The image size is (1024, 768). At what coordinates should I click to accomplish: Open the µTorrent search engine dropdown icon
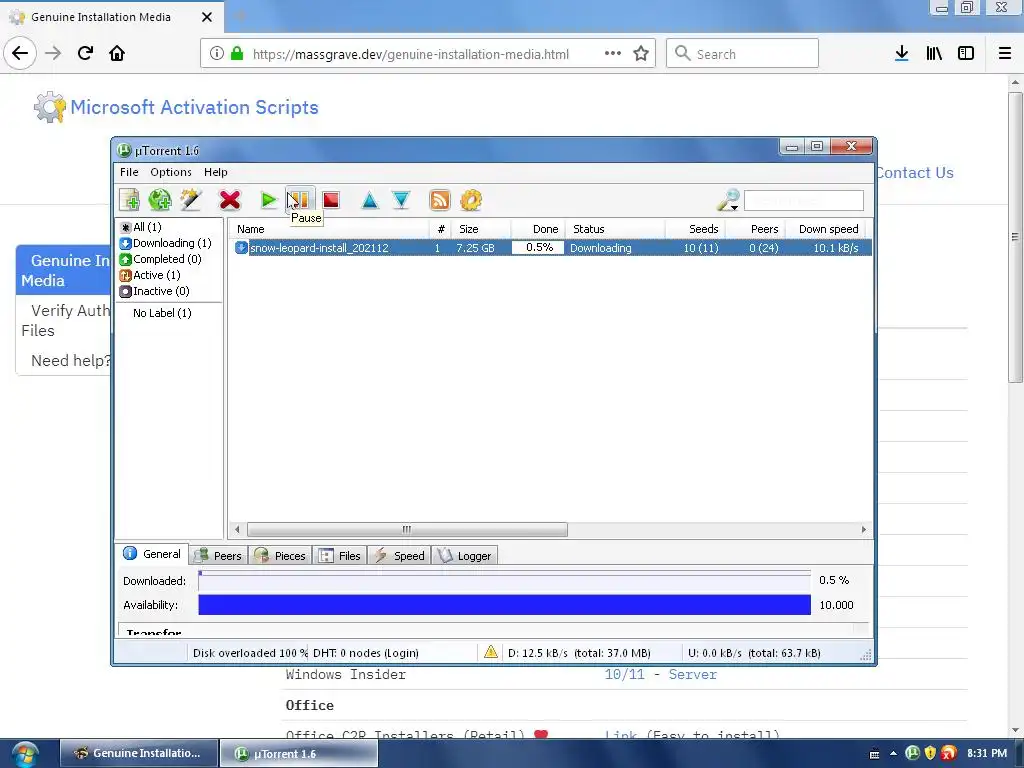click(728, 200)
